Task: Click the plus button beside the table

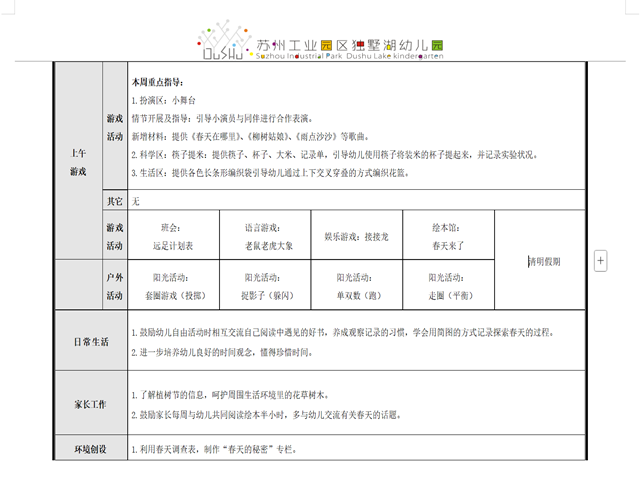Action: coord(600,260)
